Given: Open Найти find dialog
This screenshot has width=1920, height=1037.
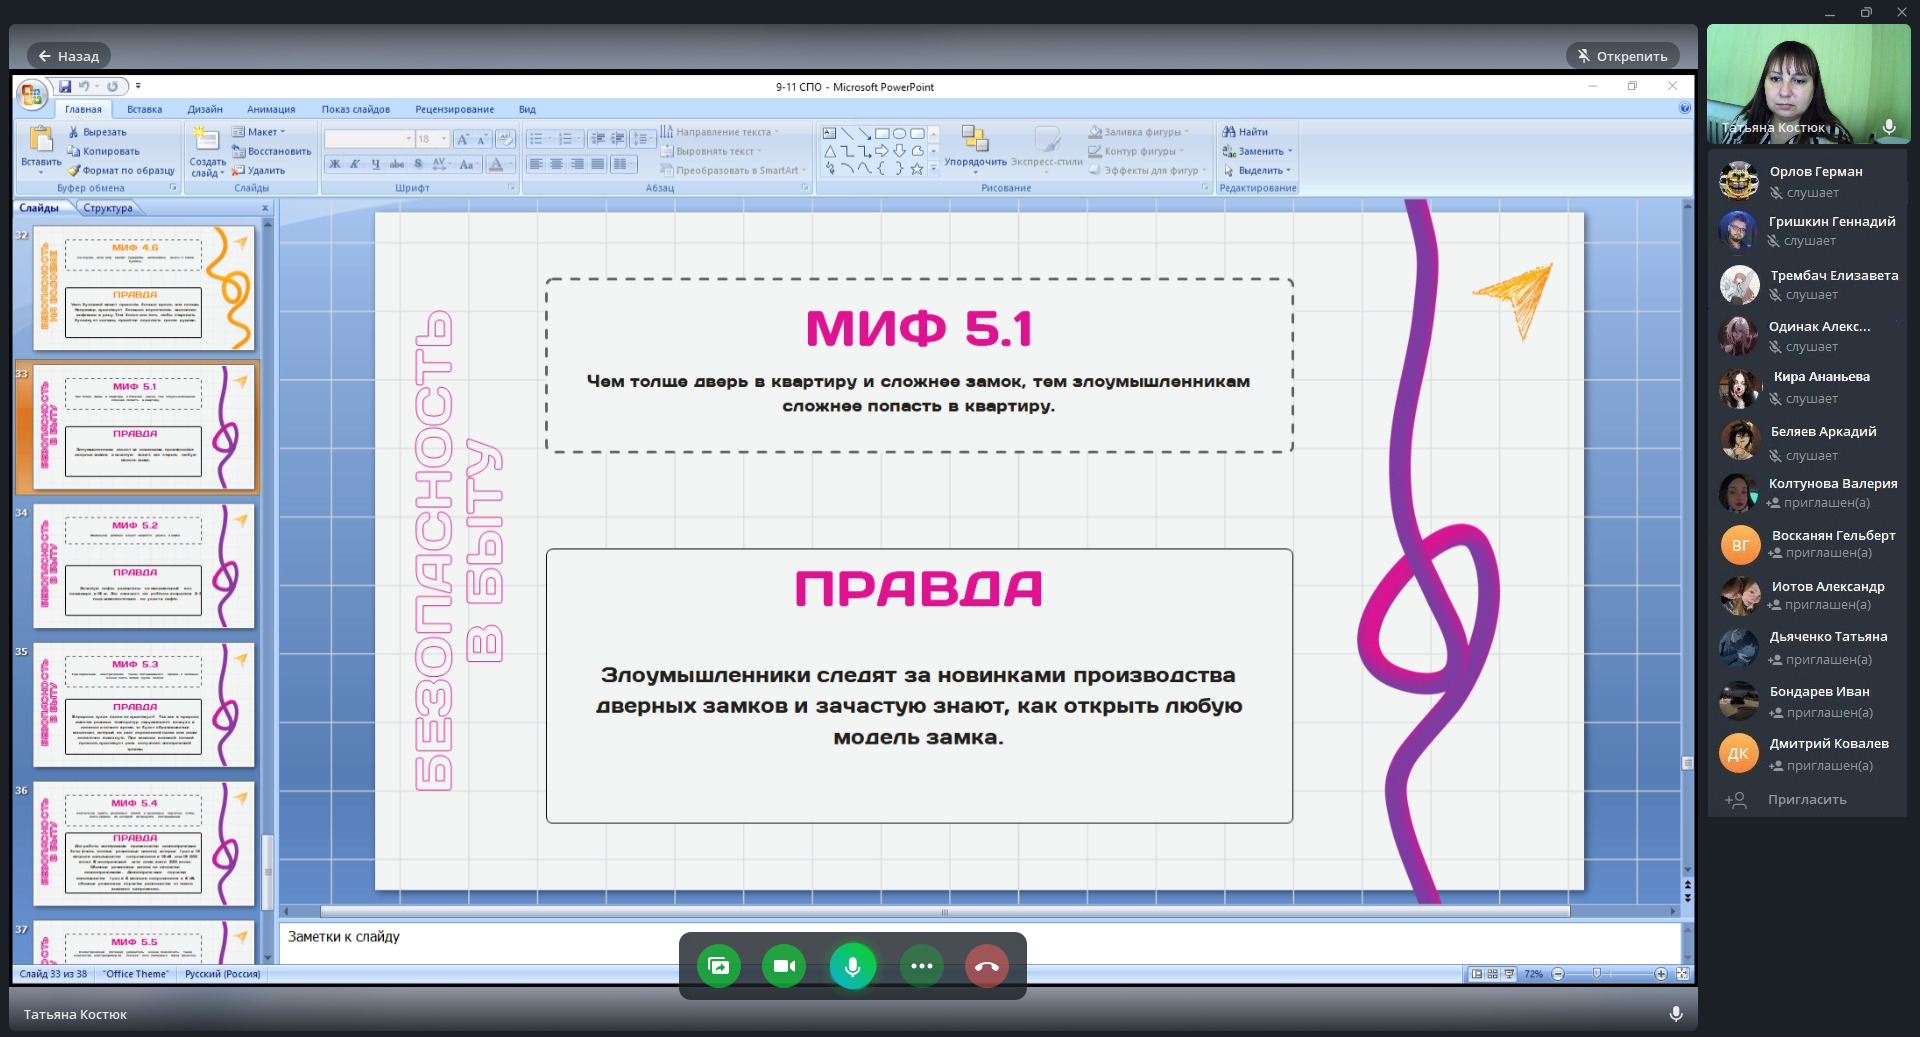Looking at the screenshot, I should (1245, 132).
